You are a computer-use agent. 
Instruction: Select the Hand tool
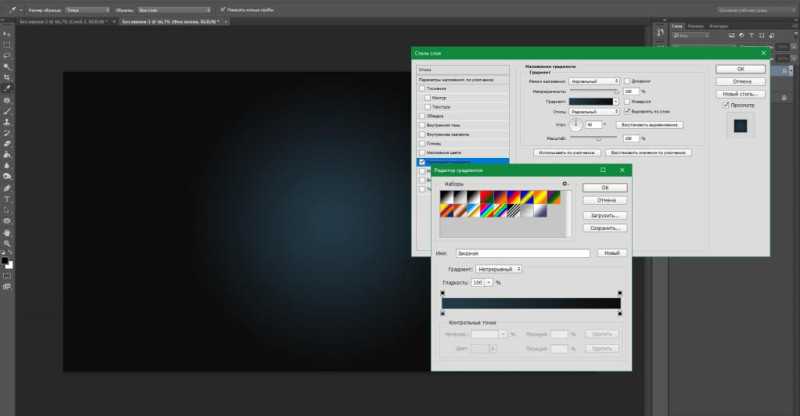tap(7, 233)
